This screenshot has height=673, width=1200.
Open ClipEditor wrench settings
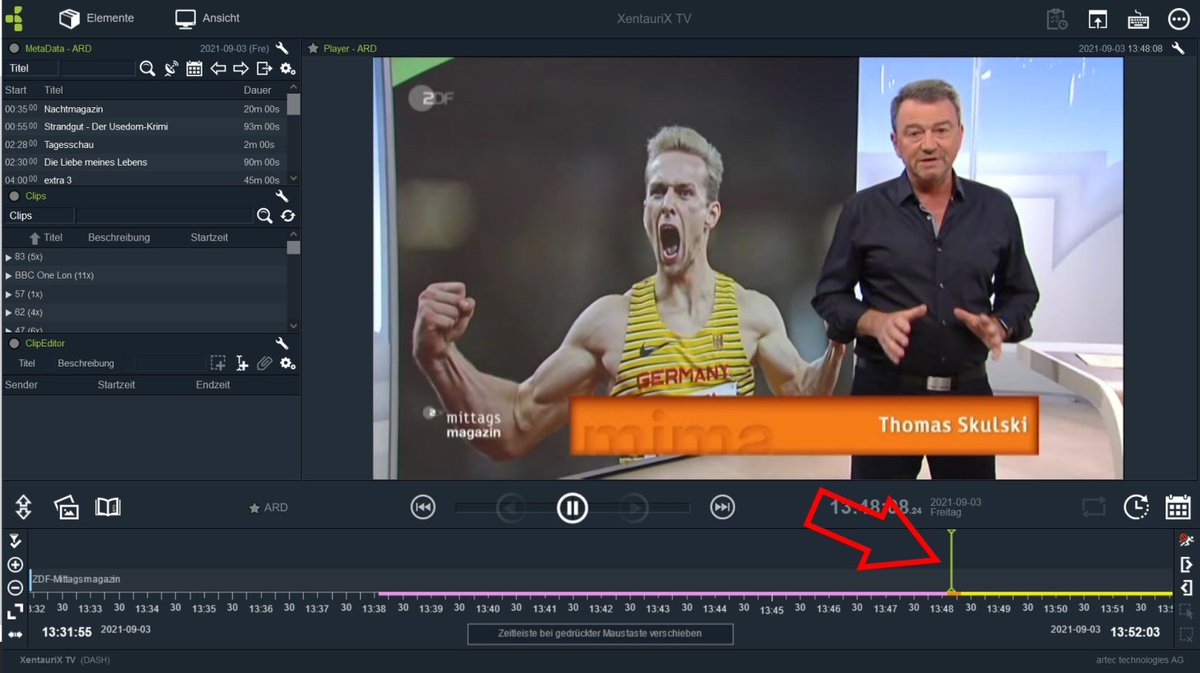click(282, 343)
